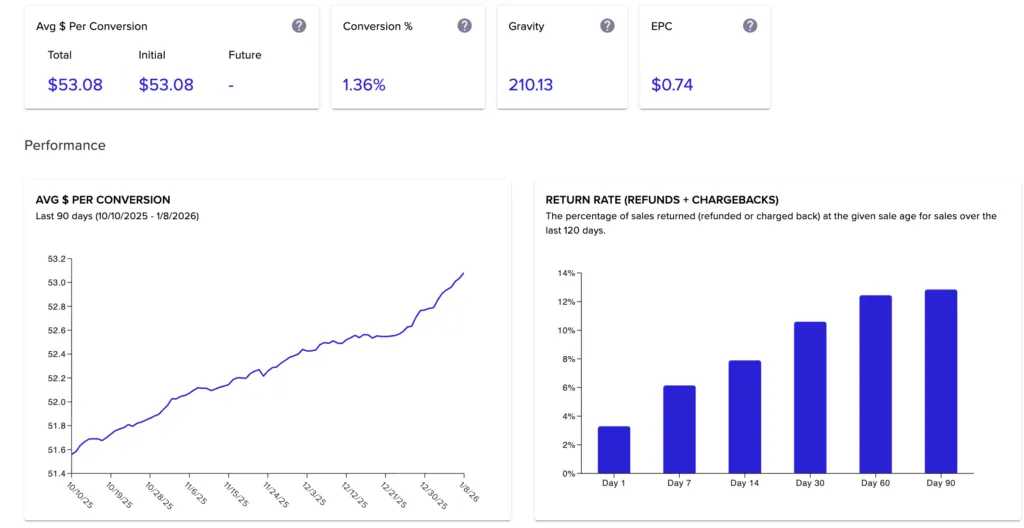Click the EPC value $0.74
Screen dimensions: 1024x528
point(672,85)
